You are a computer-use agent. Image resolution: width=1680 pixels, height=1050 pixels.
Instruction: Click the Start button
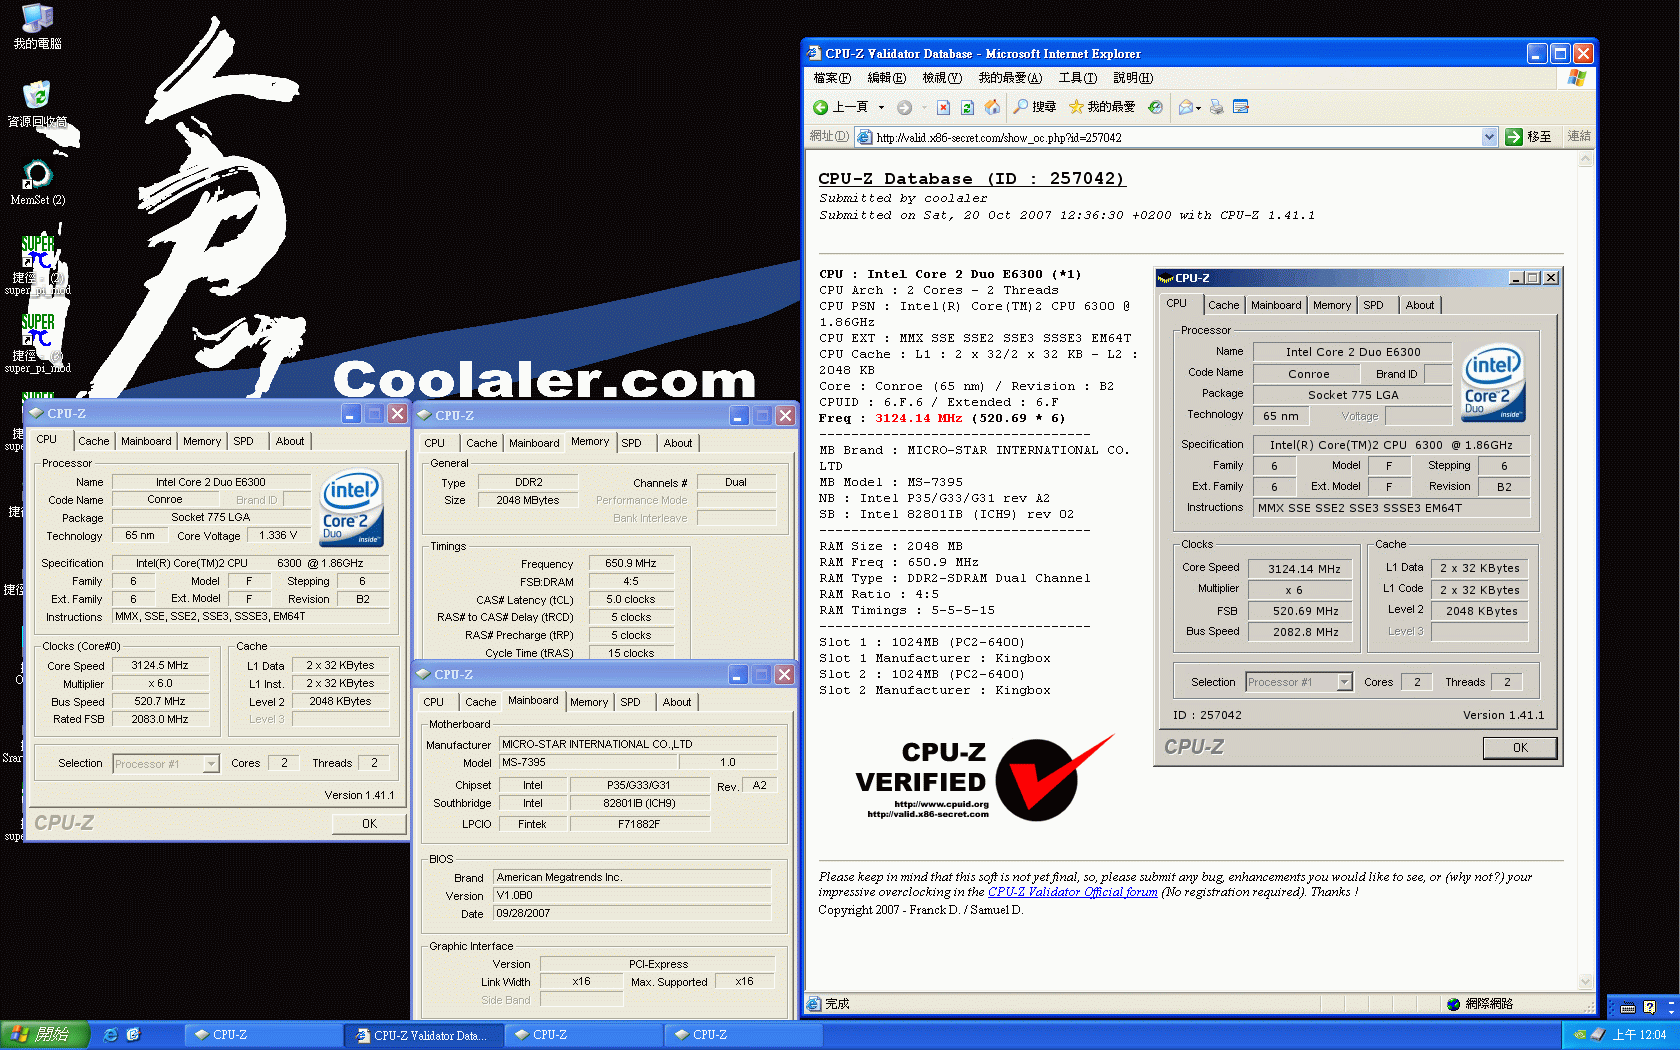click(x=45, y=1035)
